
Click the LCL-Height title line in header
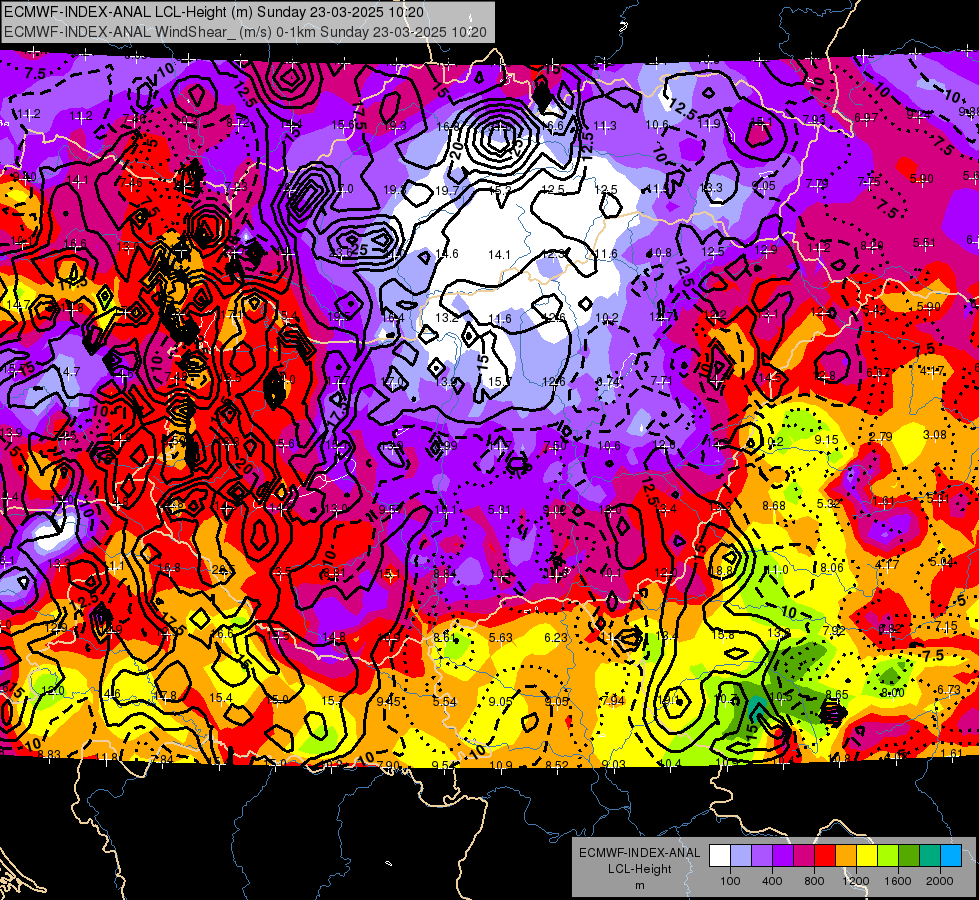214,12
